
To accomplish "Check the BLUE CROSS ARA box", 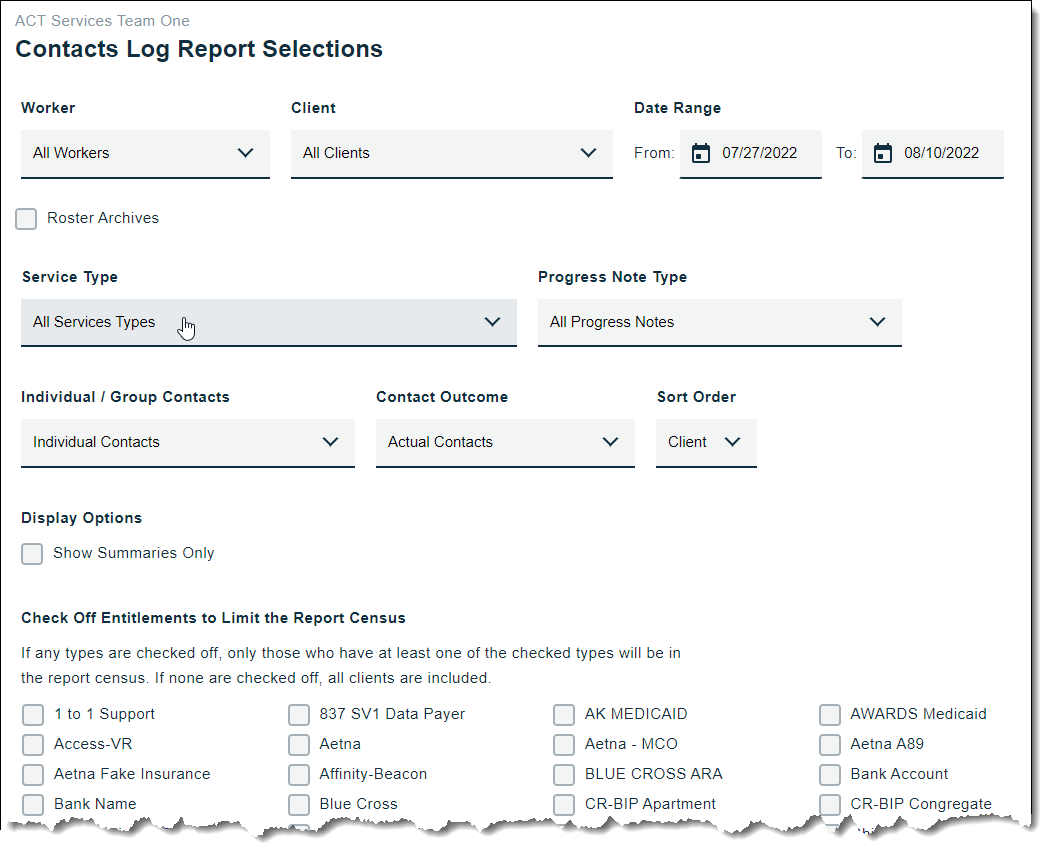I will click(x=564, y=775).
